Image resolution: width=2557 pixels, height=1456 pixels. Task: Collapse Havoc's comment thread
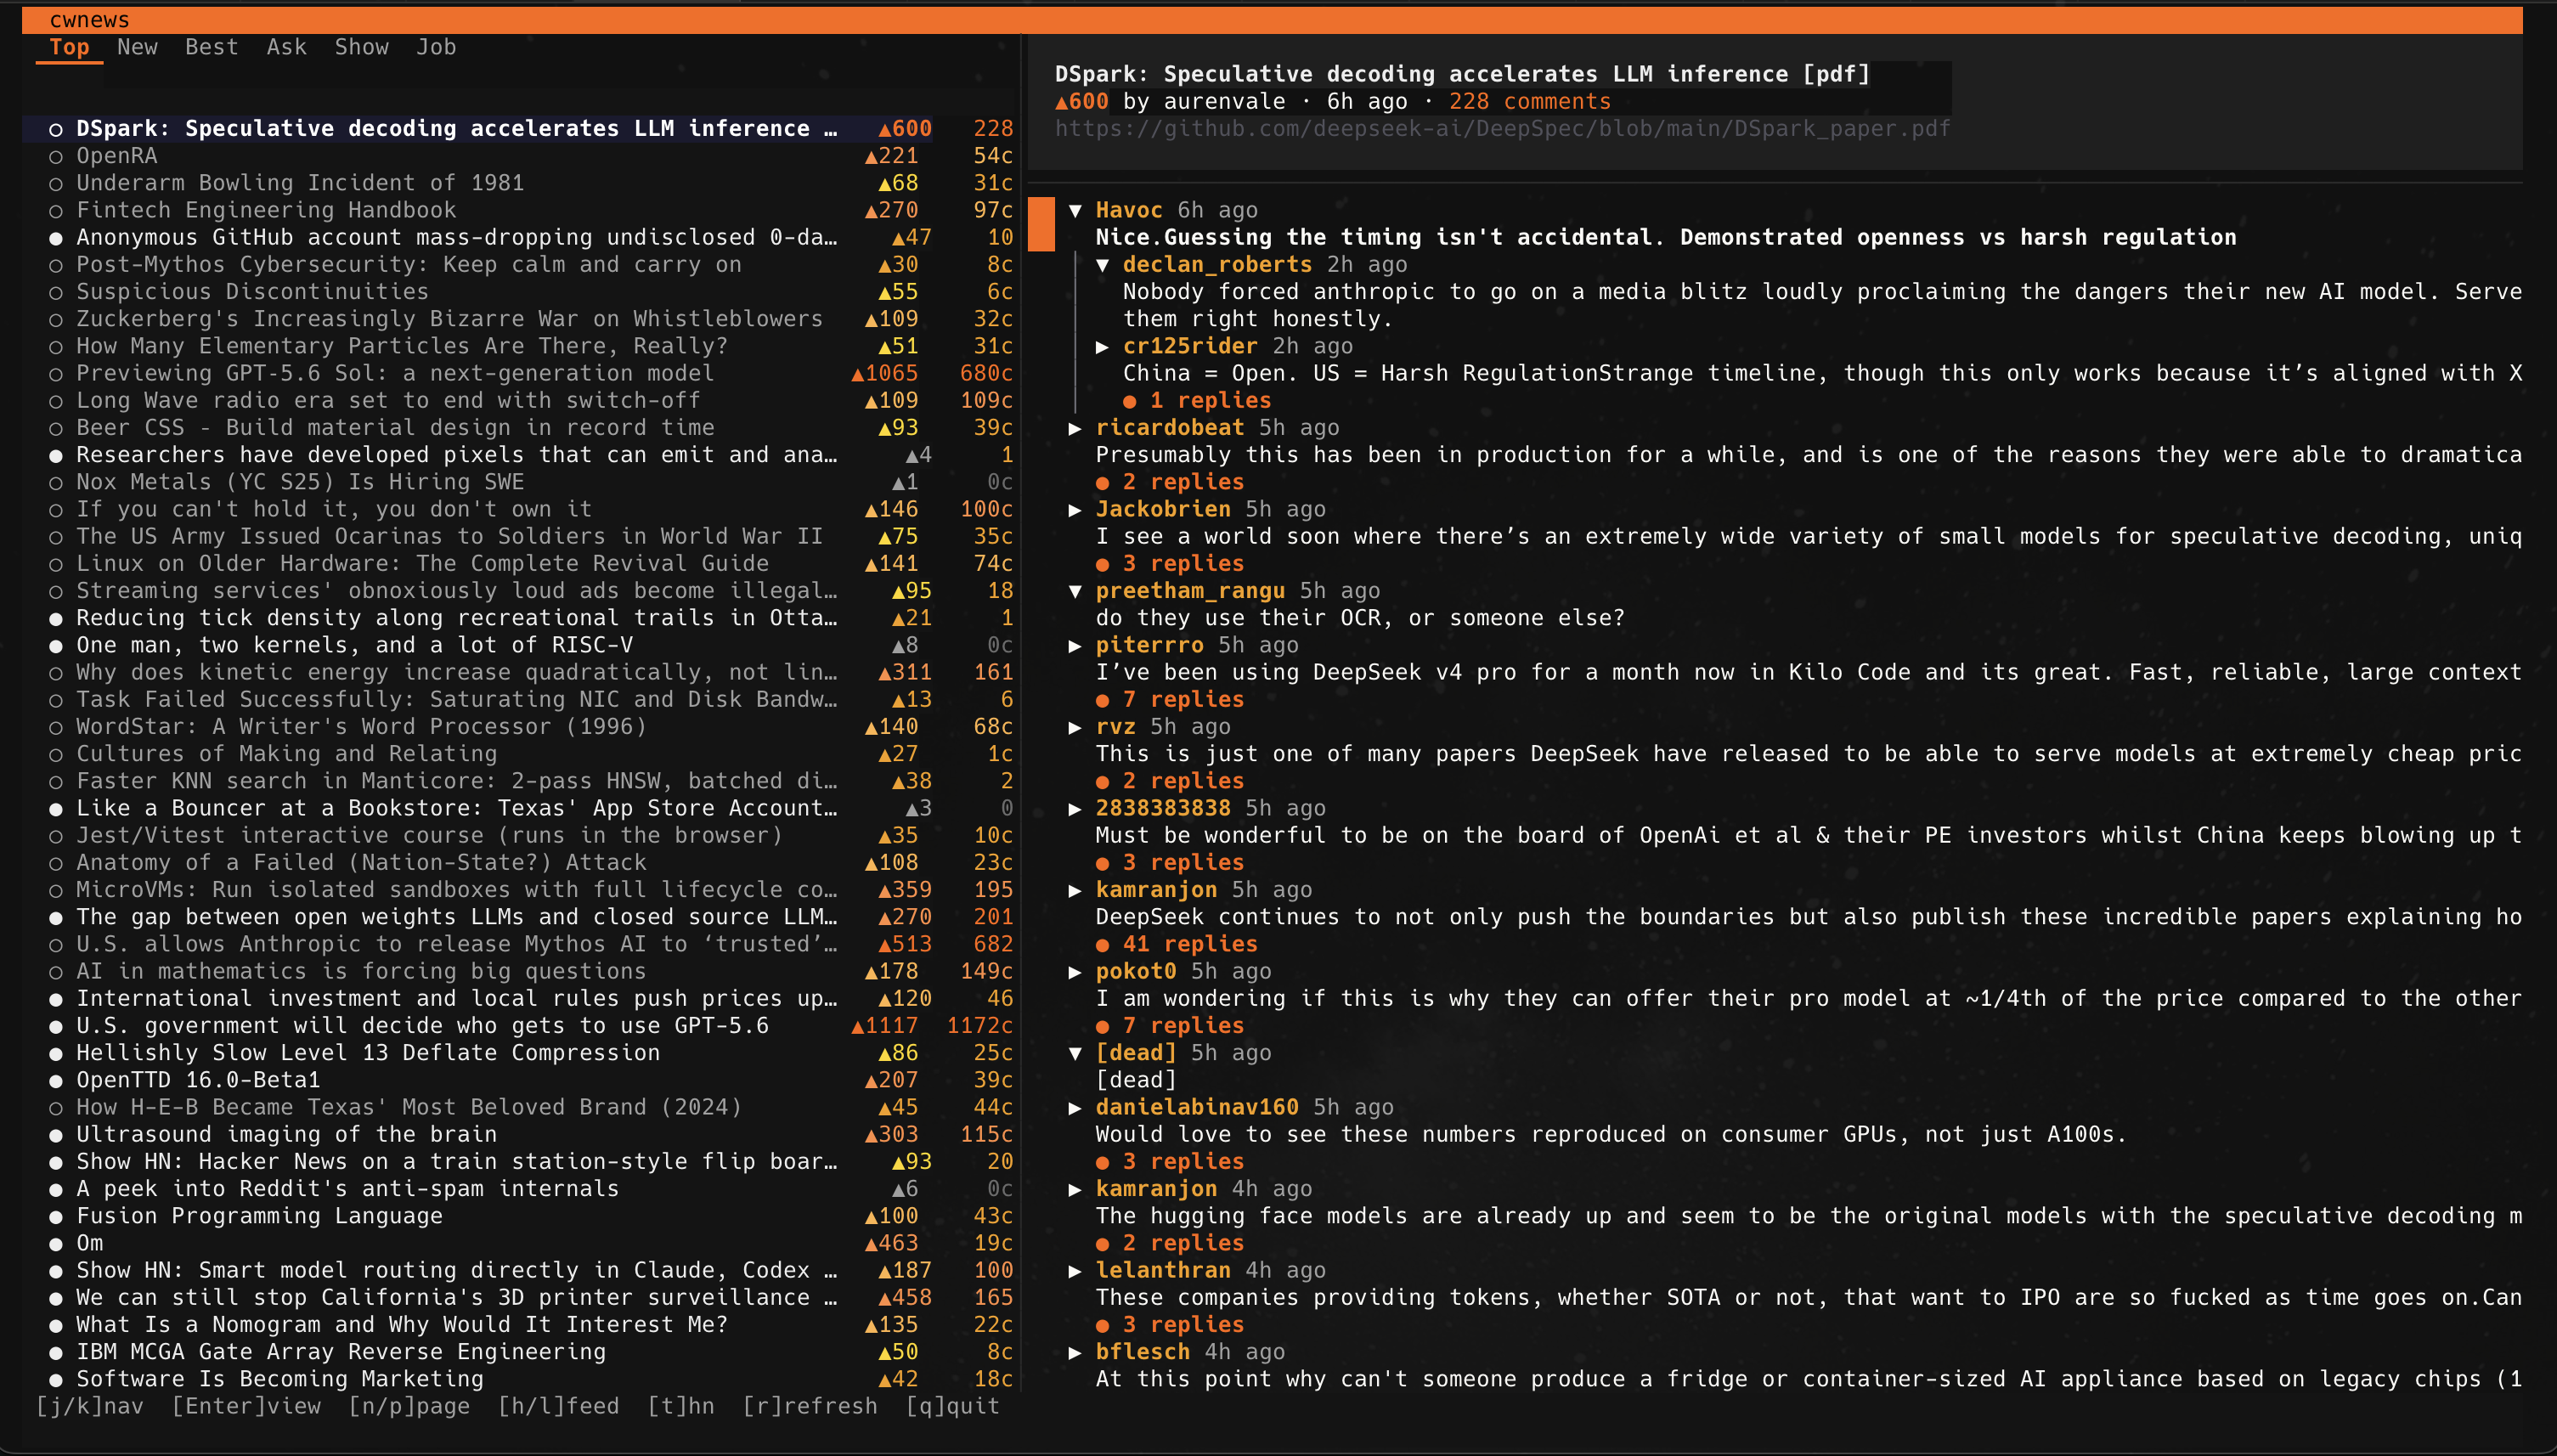(x=1075, y=210)
